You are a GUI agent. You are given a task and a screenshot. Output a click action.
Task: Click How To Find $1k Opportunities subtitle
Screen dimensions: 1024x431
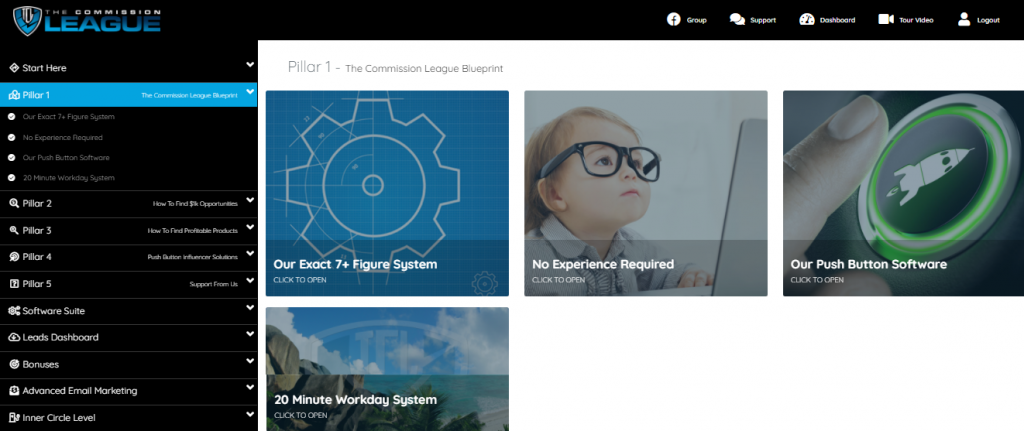(195, 204)
